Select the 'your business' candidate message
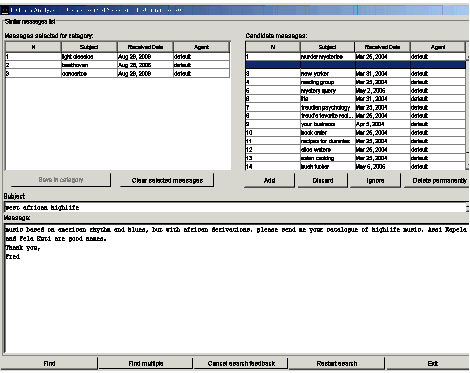This screenshot has width=470, height=373. click(355, 124)
